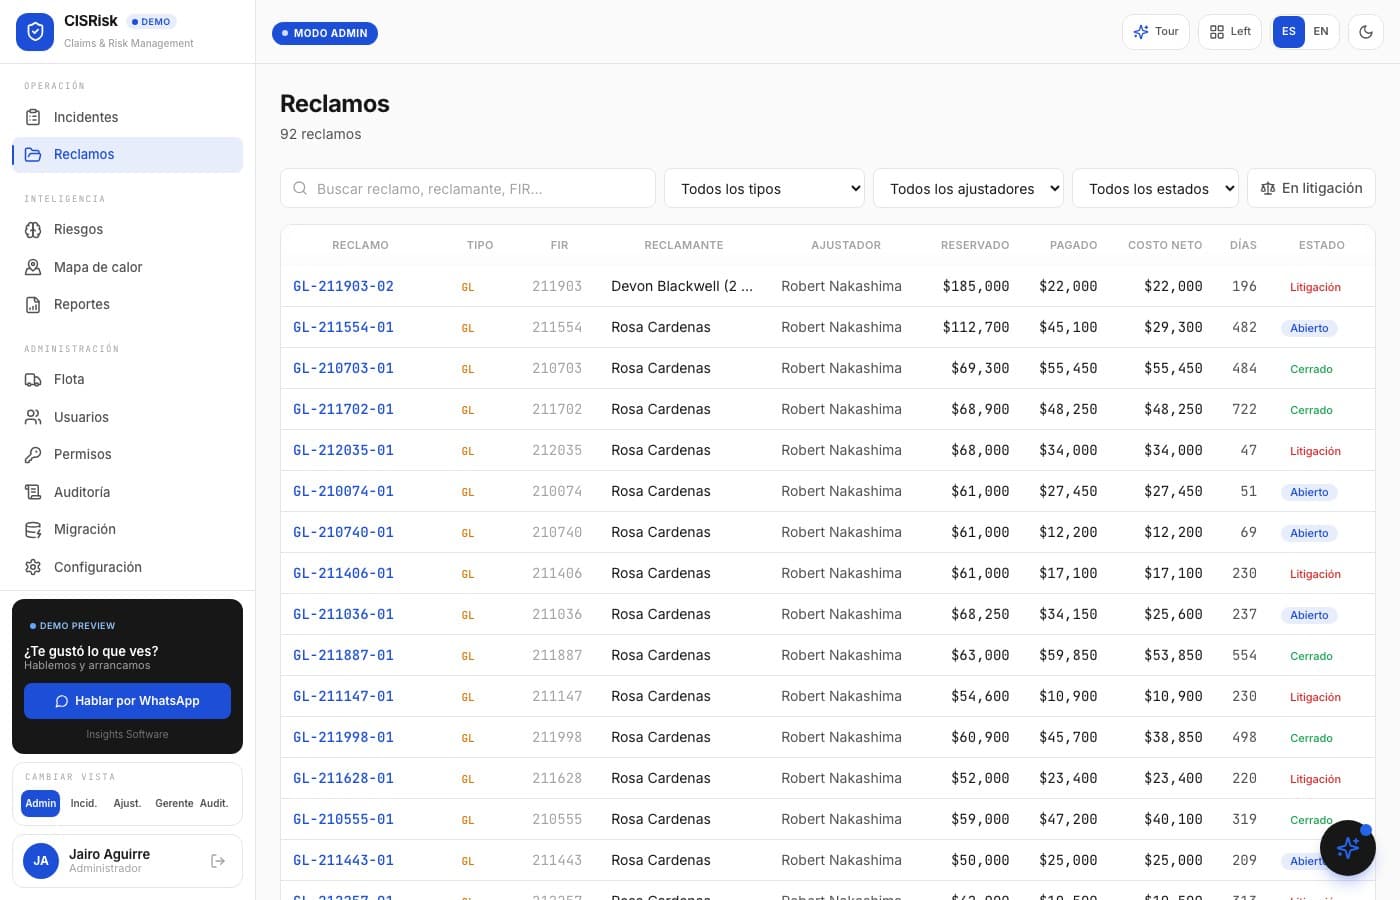Click the Reclamos folder icon in sidebar
Screen dimensions: 1400x900
(x=33, y=154)
